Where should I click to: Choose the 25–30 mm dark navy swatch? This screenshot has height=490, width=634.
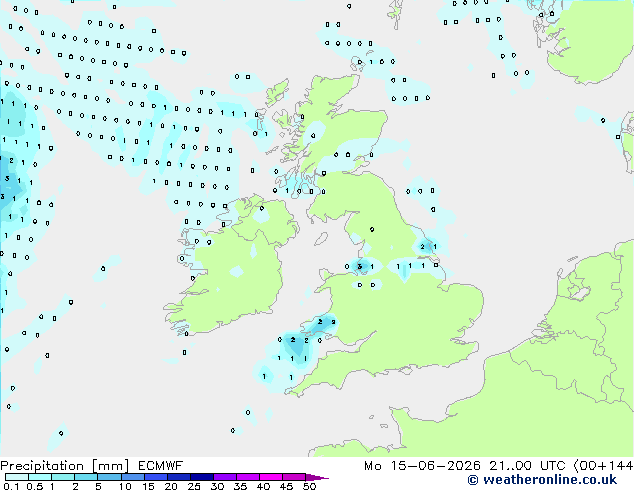[201, 477]
